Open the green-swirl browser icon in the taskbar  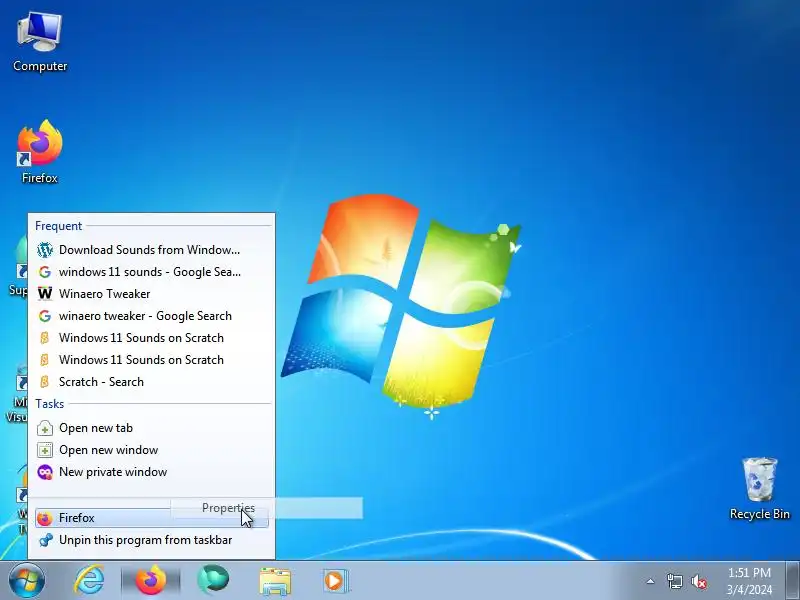pos(213,581)
